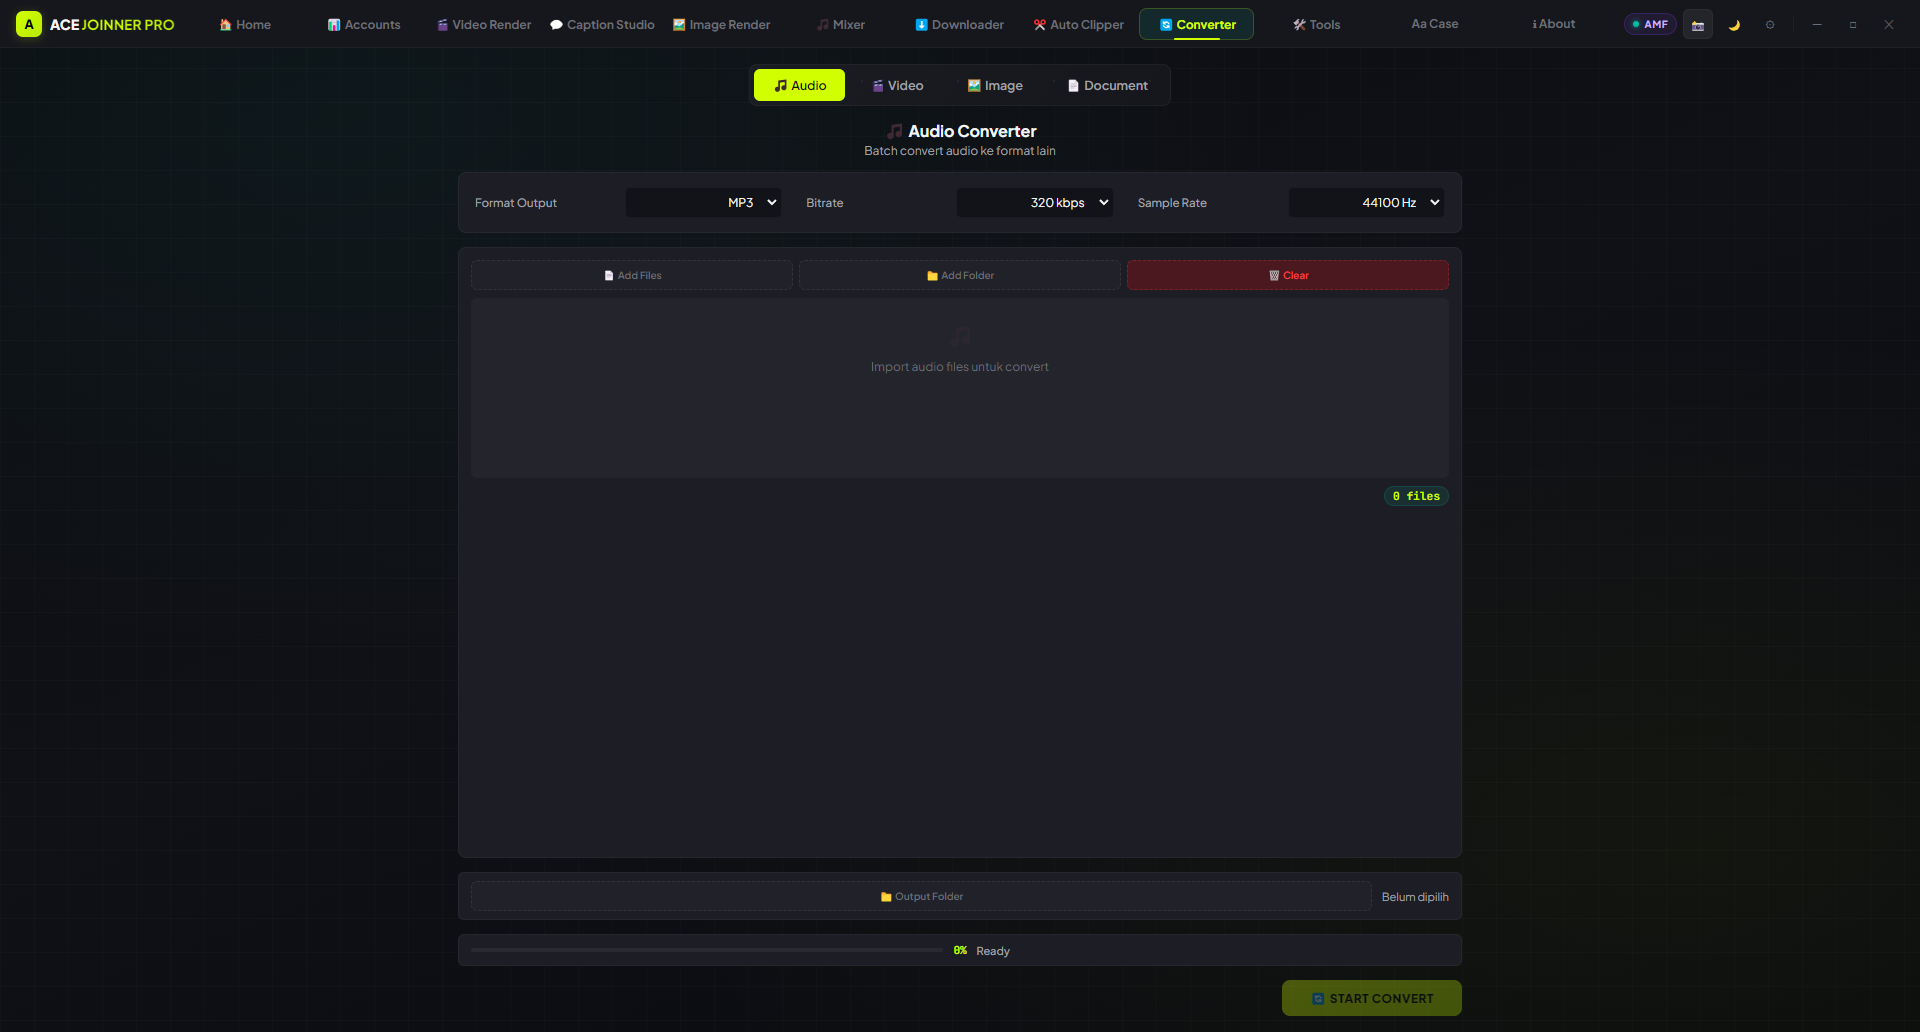This screenshot has height=1032, width=1920.
Task: Clear the audio file list
Action: click(x=1288, y=275)
